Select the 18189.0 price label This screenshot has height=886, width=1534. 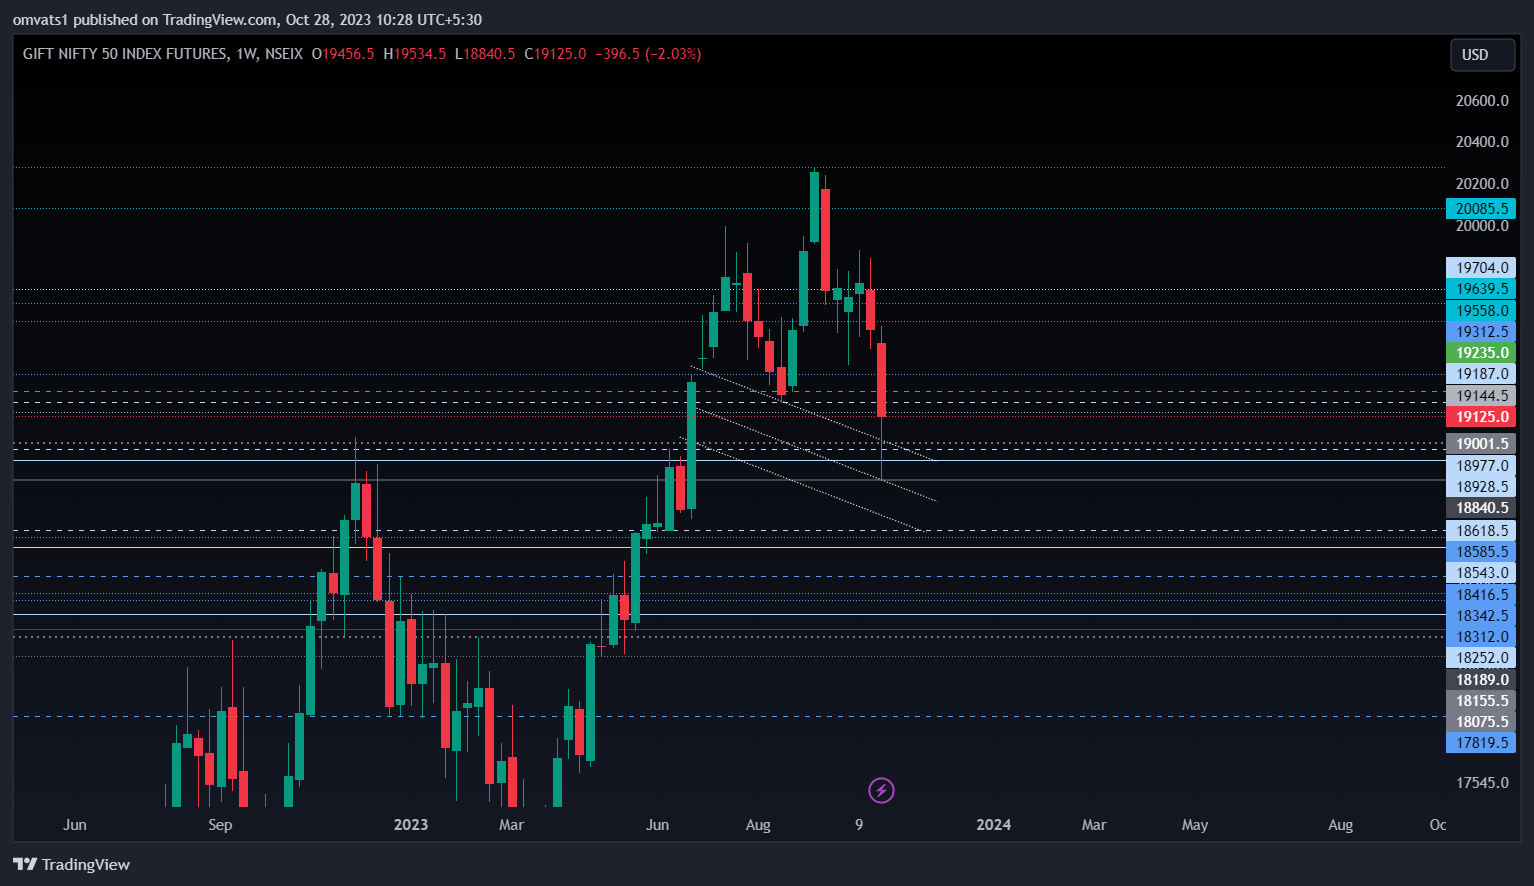coord(1481,680)
